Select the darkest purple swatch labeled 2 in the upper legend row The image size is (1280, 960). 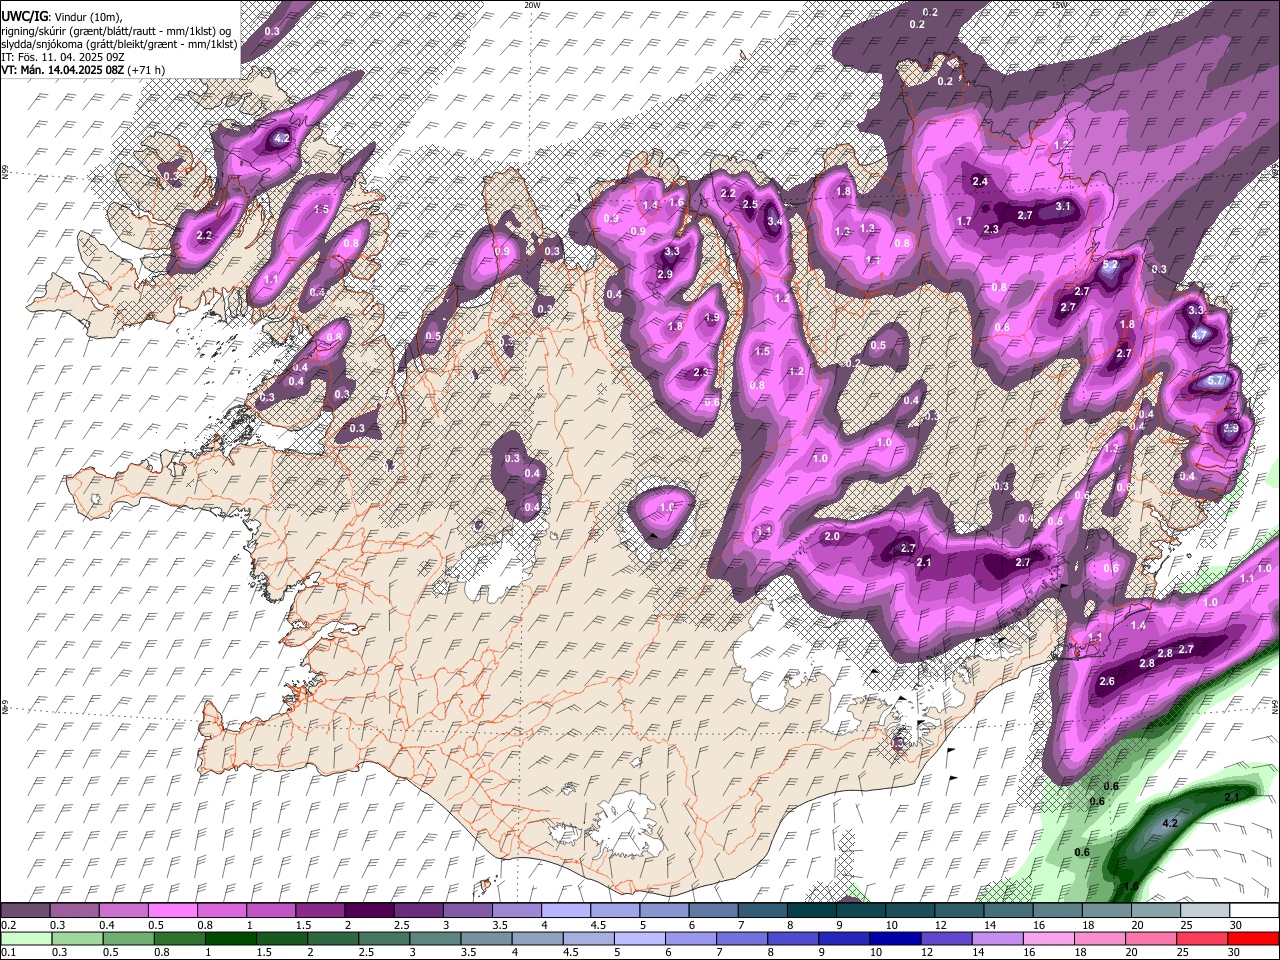click(369, 910)
